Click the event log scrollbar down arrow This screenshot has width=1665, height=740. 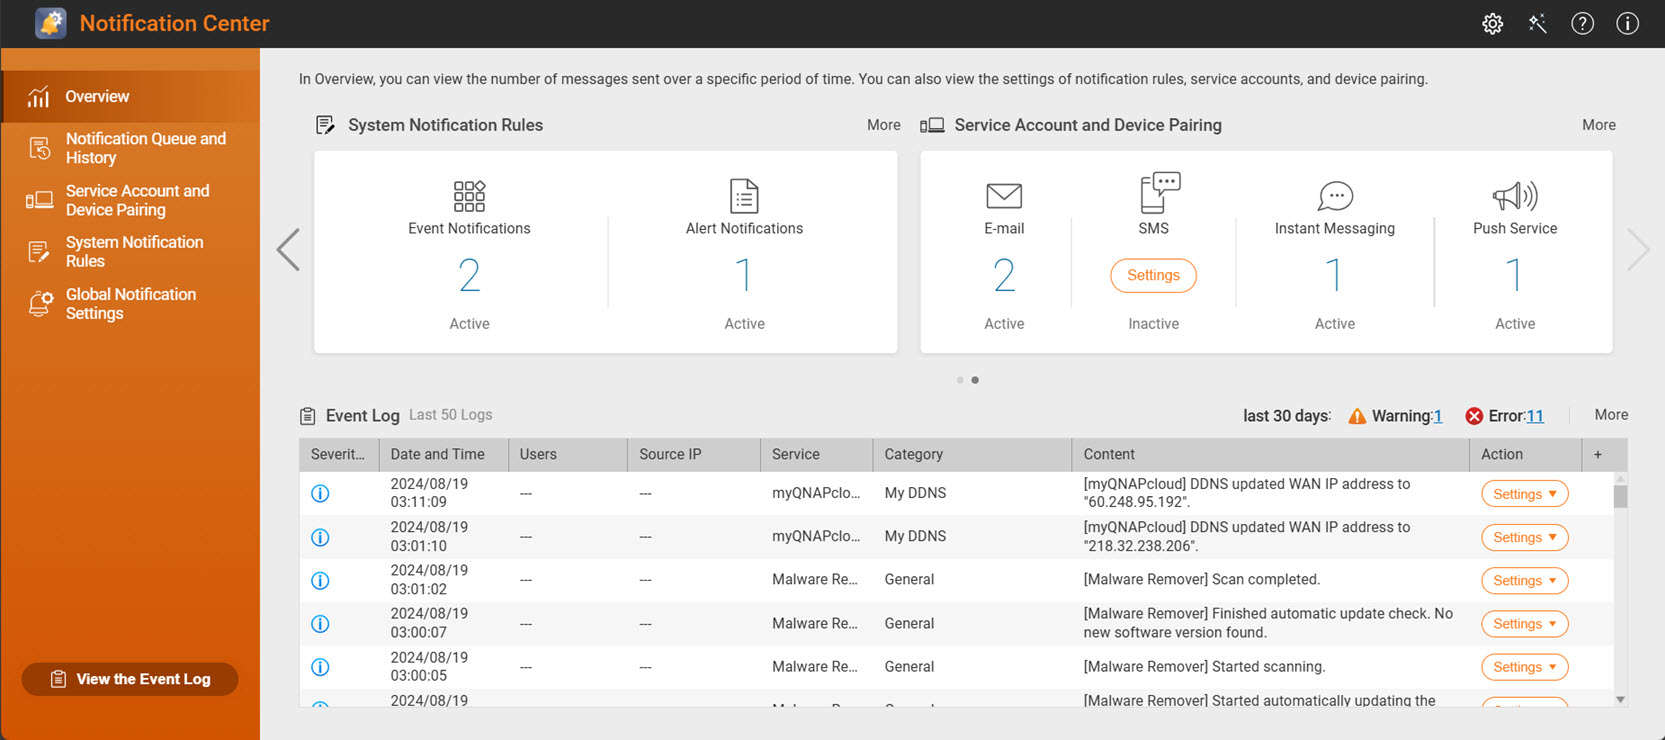[x=1620, y=700]
